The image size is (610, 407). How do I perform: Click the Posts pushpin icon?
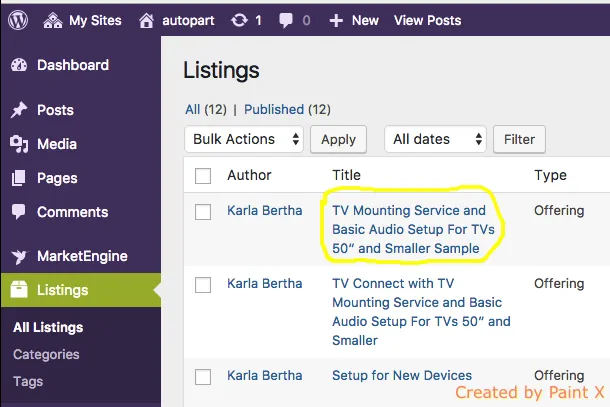point(19,110)
